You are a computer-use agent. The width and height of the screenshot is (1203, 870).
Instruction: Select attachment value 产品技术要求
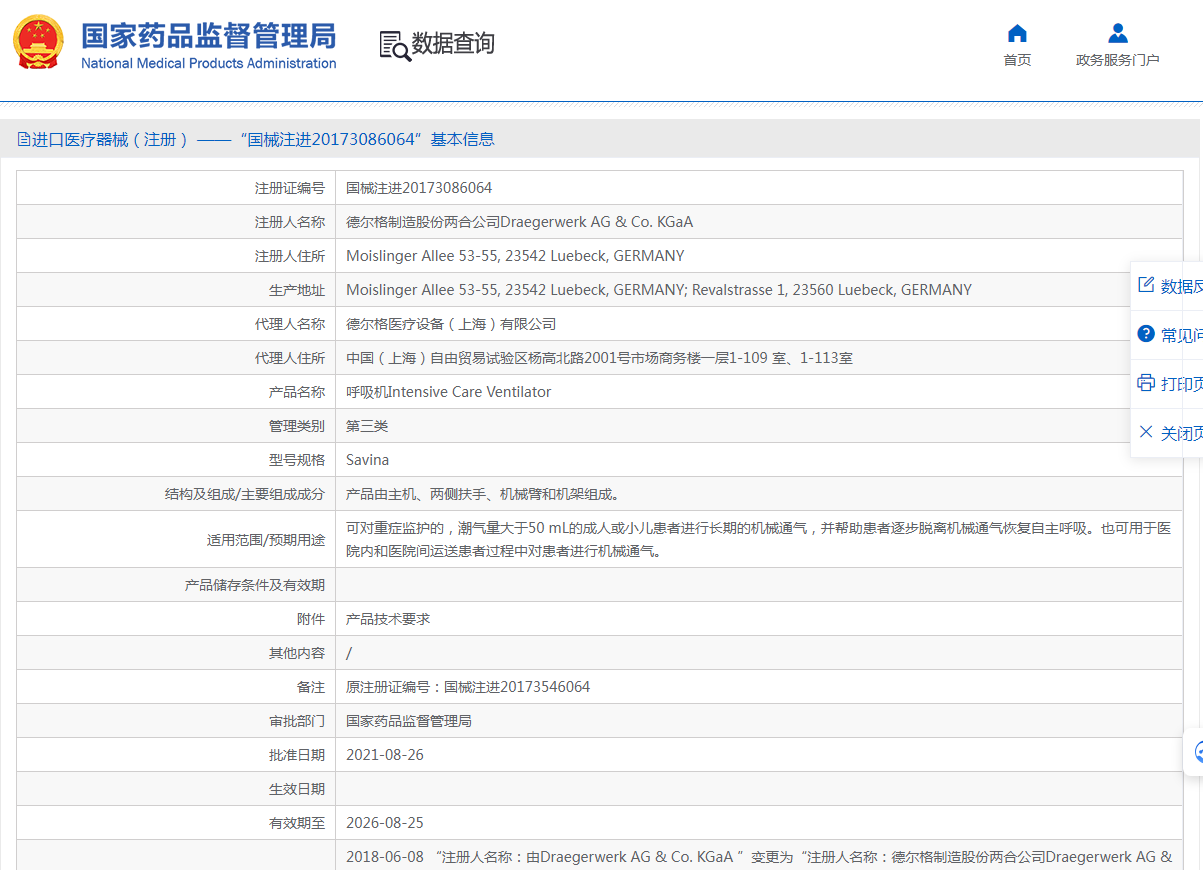click(x=388, y=619)
